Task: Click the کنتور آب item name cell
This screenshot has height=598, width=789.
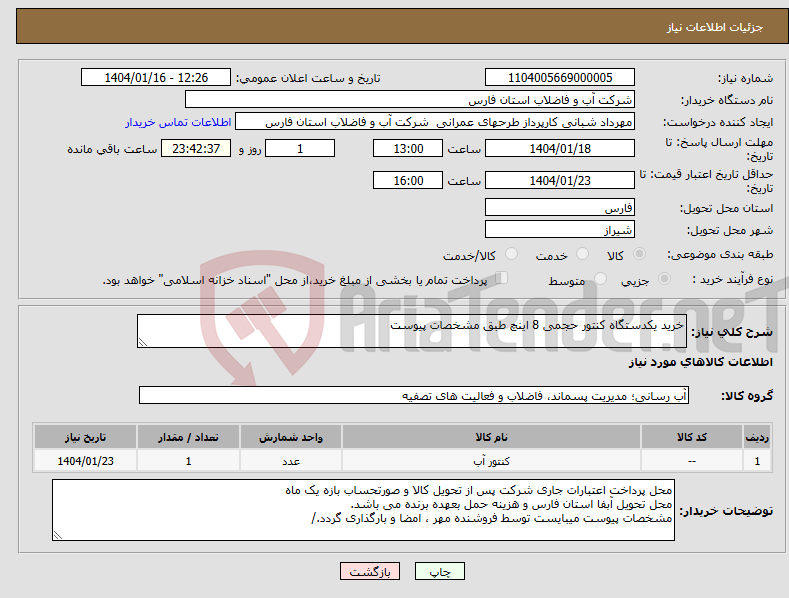Action: point(491,461)
